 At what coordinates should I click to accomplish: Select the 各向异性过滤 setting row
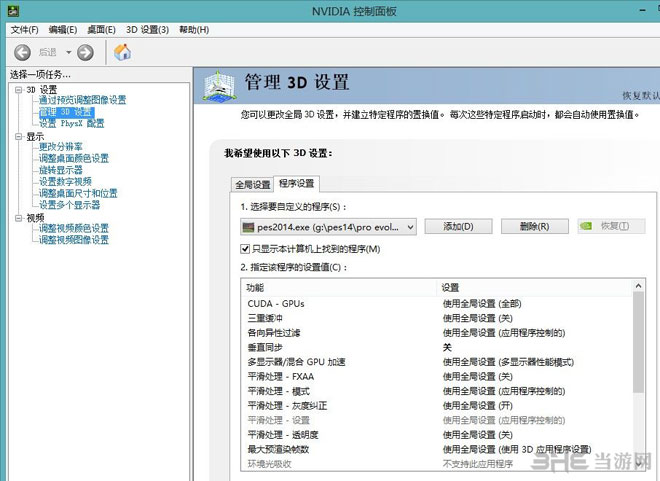click(x=436, y=333)
